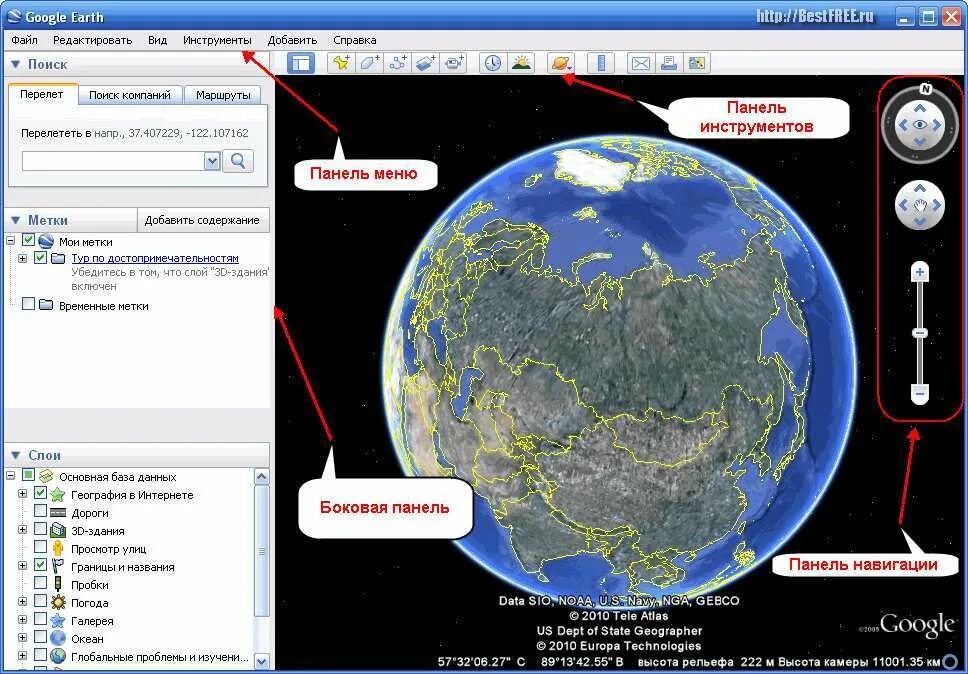This screenshot has height=674, width=968.
Task: Collapse the Слои panel triangle
Action: pos(15,455)
